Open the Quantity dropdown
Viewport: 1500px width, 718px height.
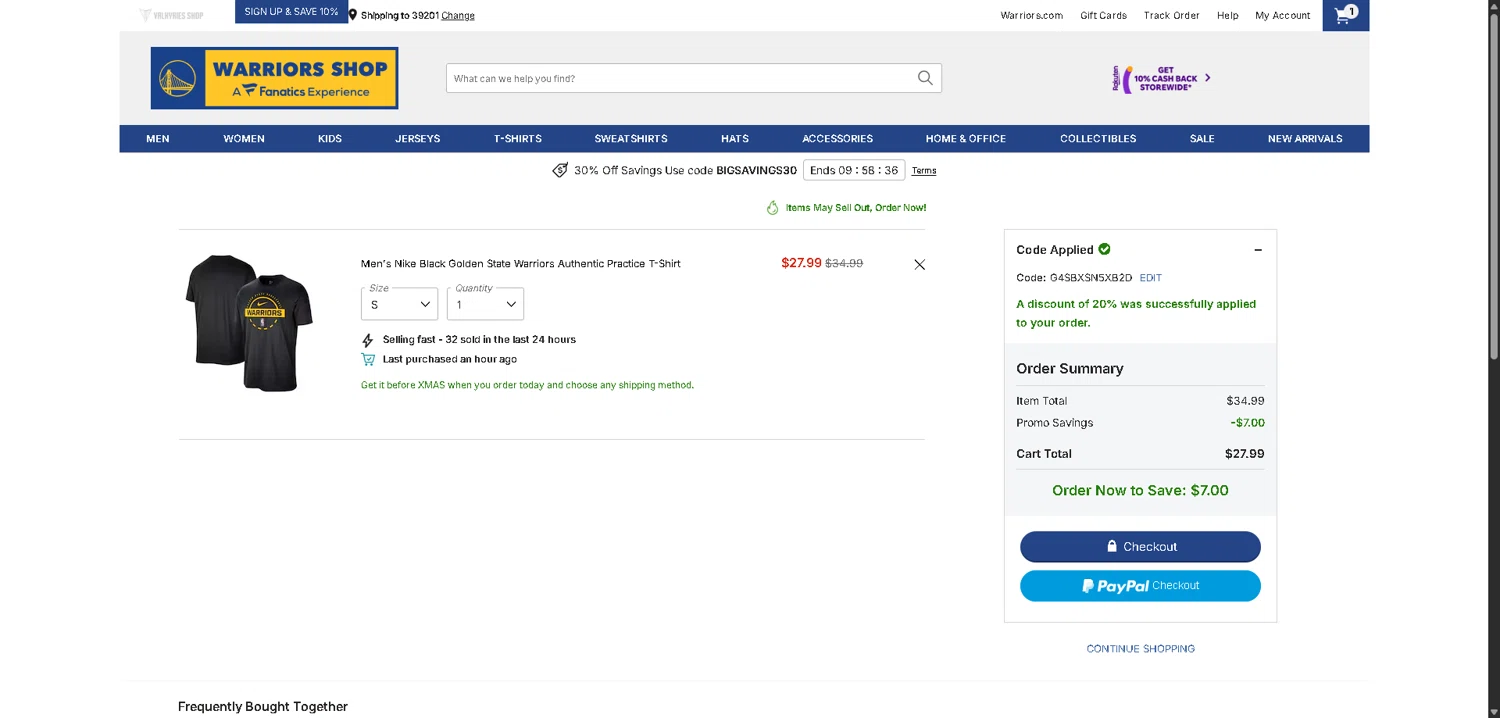coord(485,304)
